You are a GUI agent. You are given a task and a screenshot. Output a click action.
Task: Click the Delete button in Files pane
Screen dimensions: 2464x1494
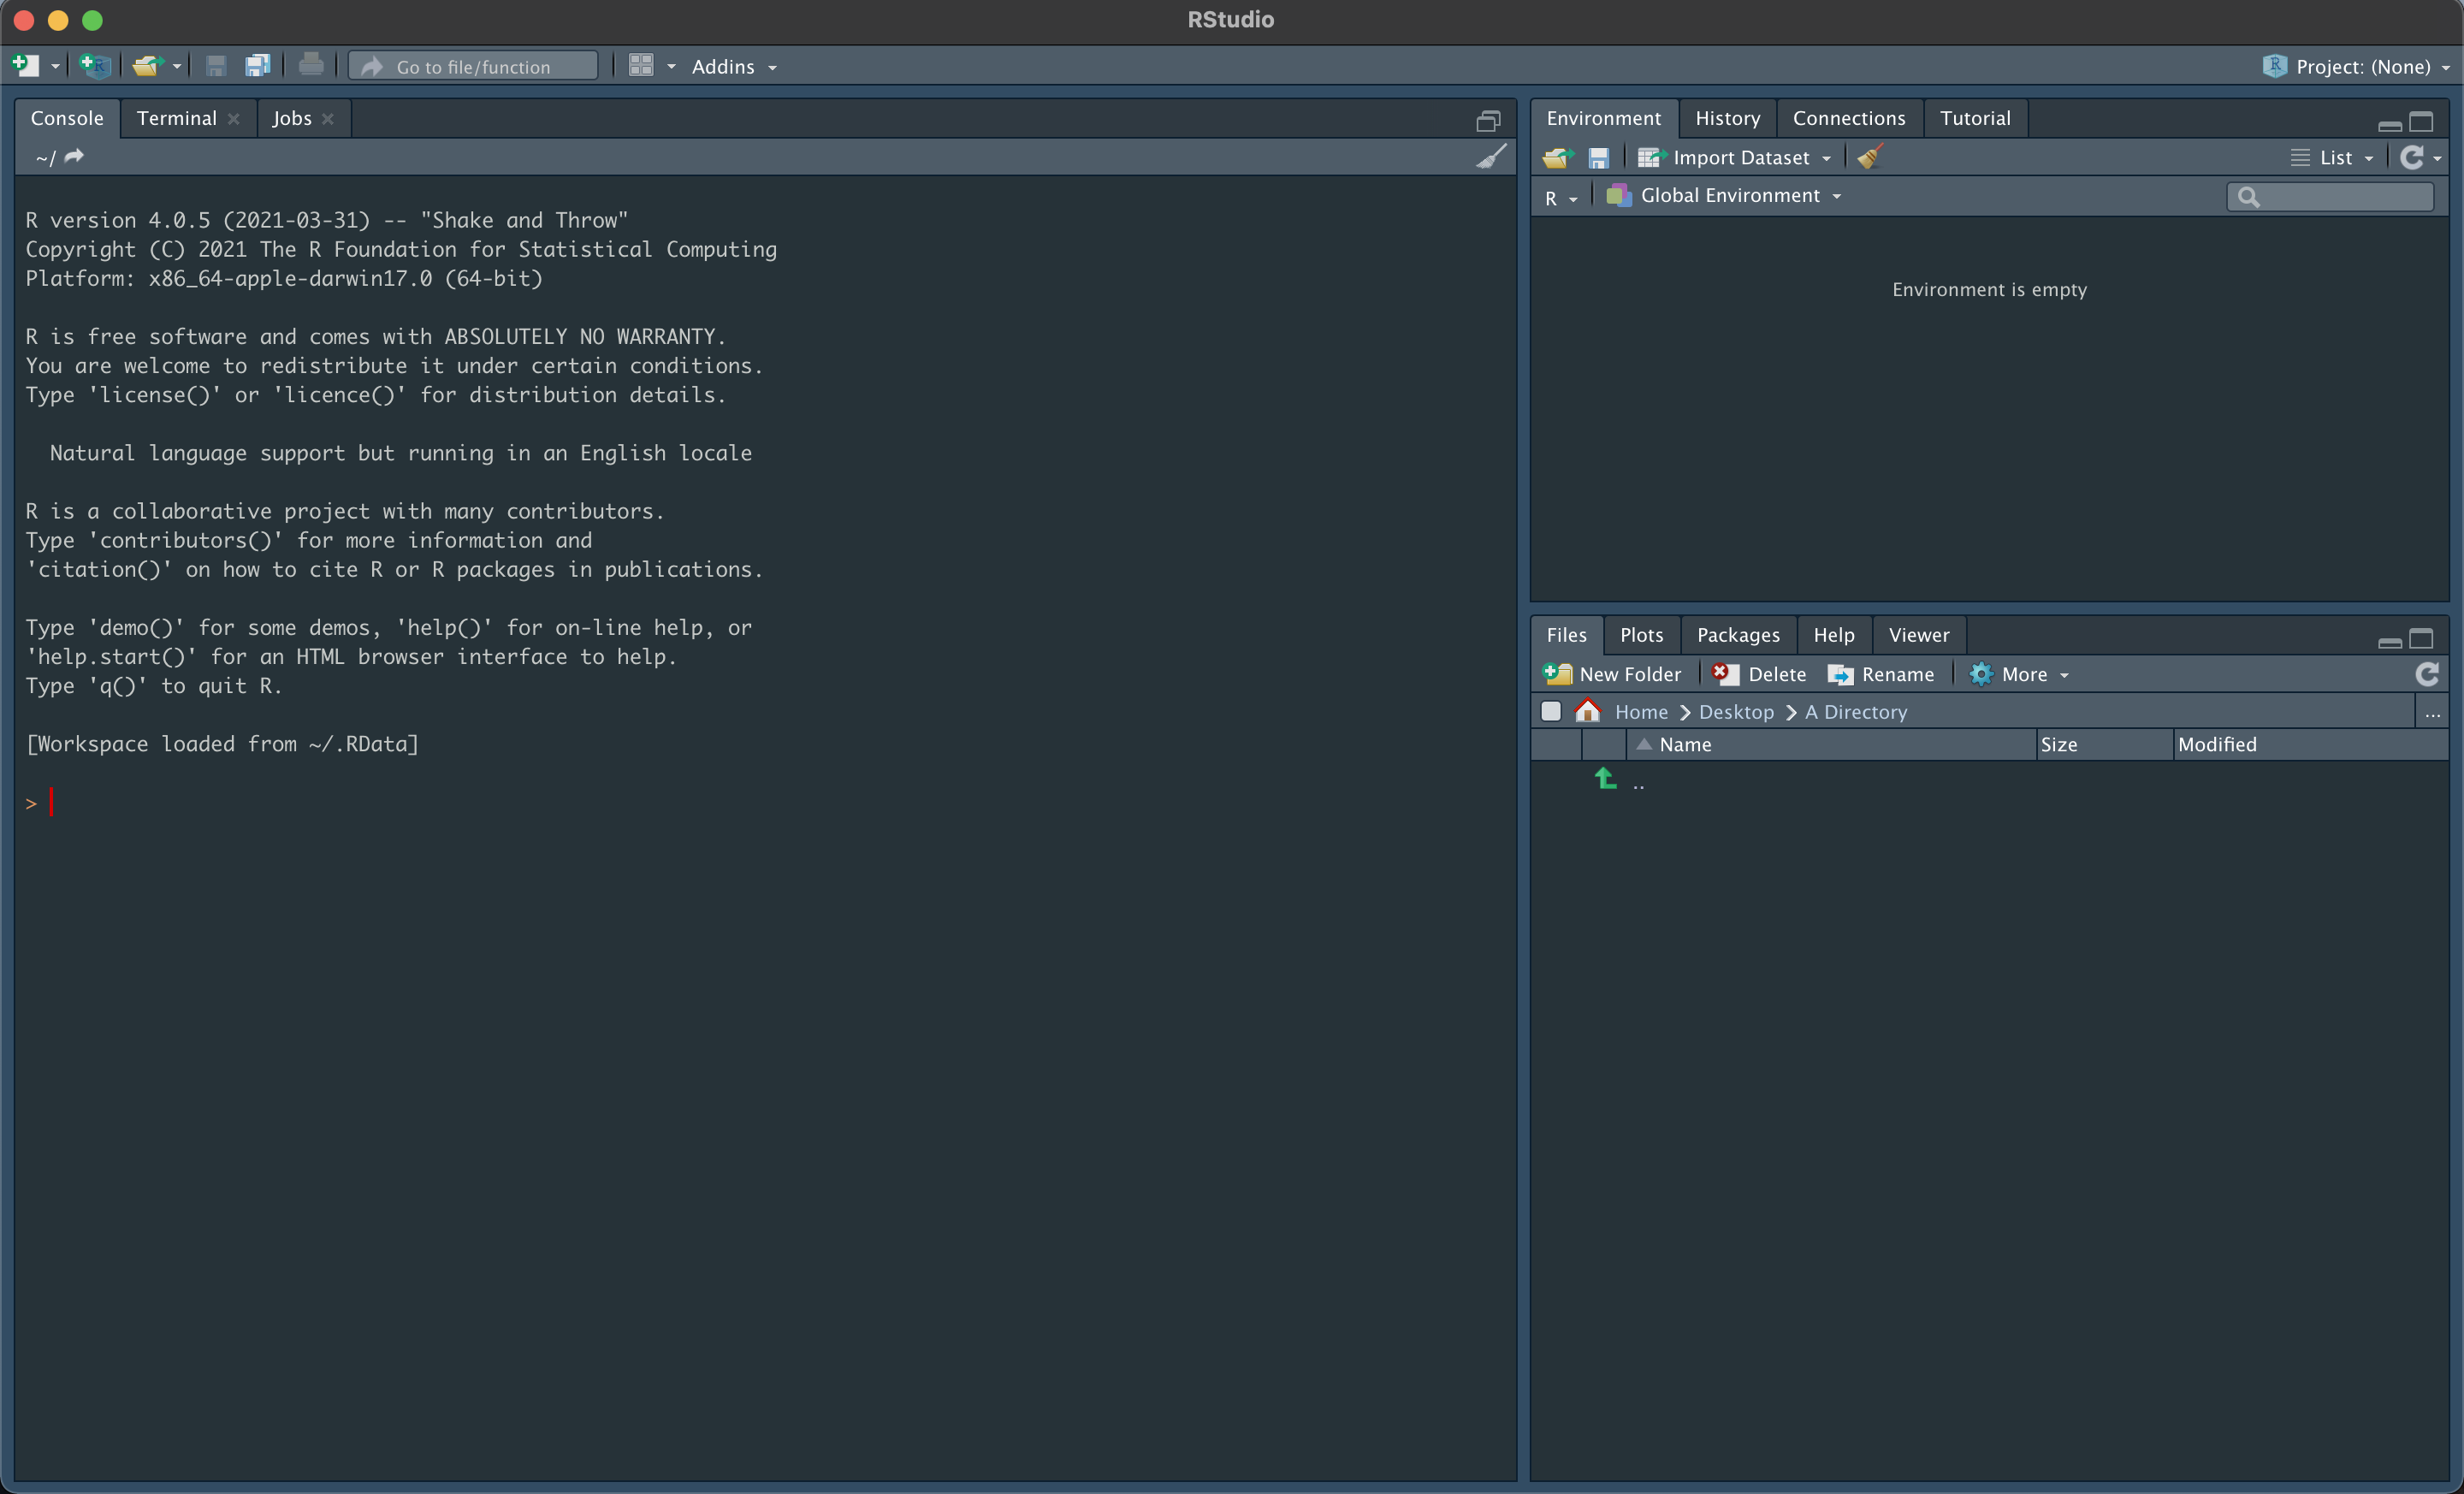1759,674
